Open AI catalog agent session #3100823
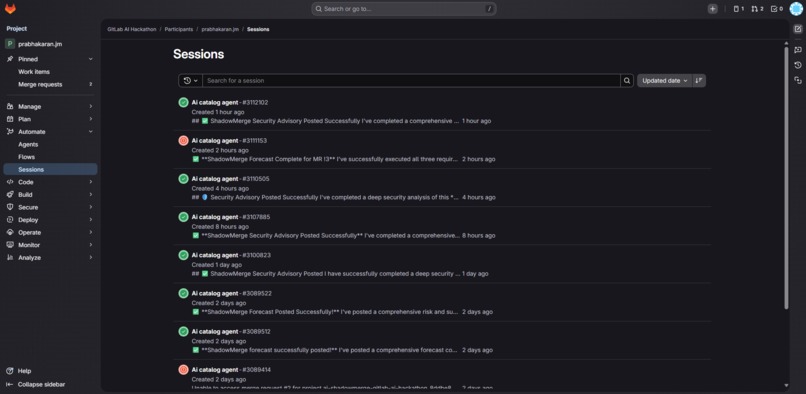806x394 pixels. tap(231, 255)
